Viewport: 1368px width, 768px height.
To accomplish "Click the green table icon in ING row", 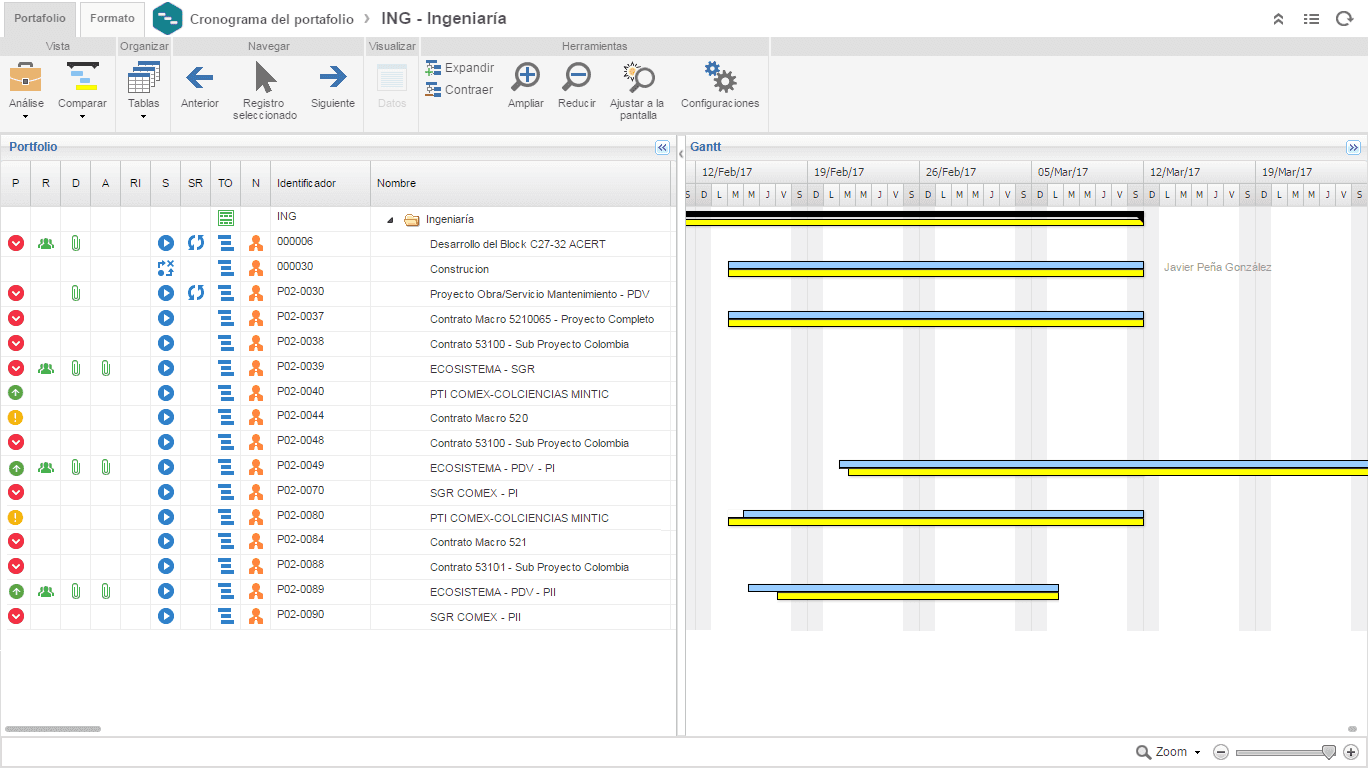I will coord(225,218).
